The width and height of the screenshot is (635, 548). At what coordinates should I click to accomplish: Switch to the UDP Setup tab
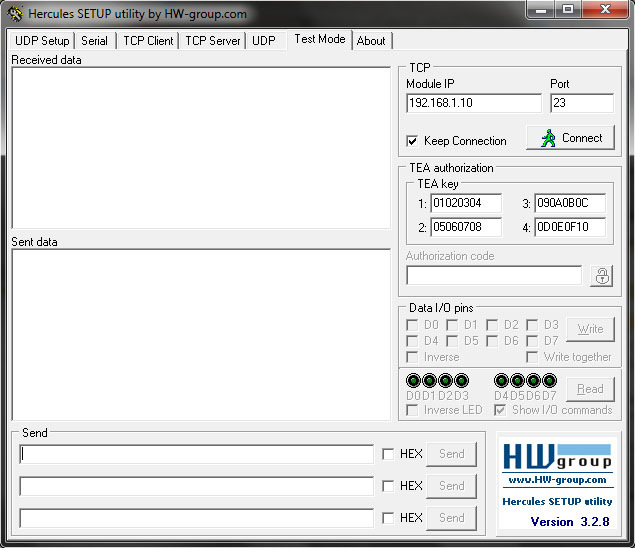[x=42, y=41]
